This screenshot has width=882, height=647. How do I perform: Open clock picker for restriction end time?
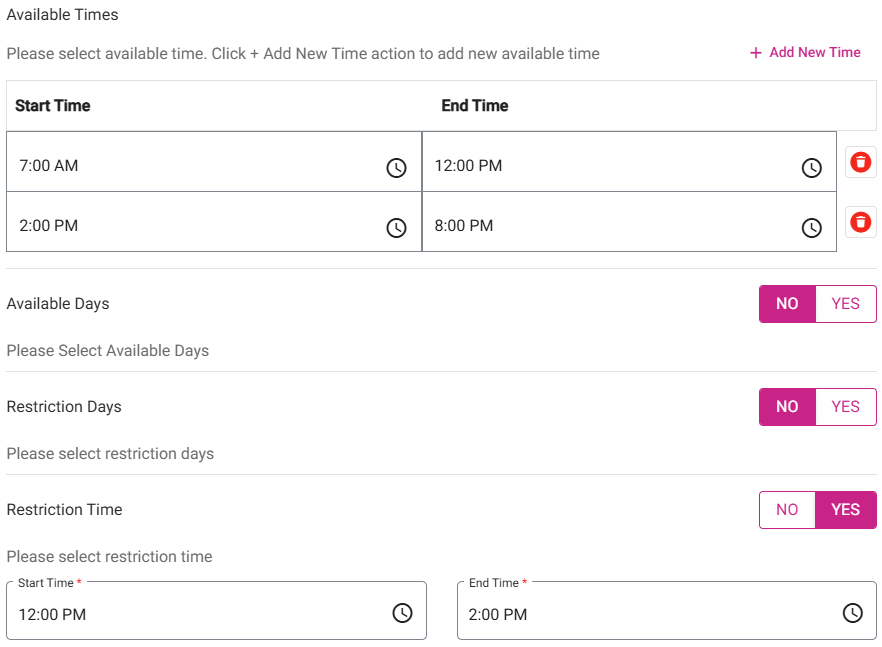coord(852,613)
